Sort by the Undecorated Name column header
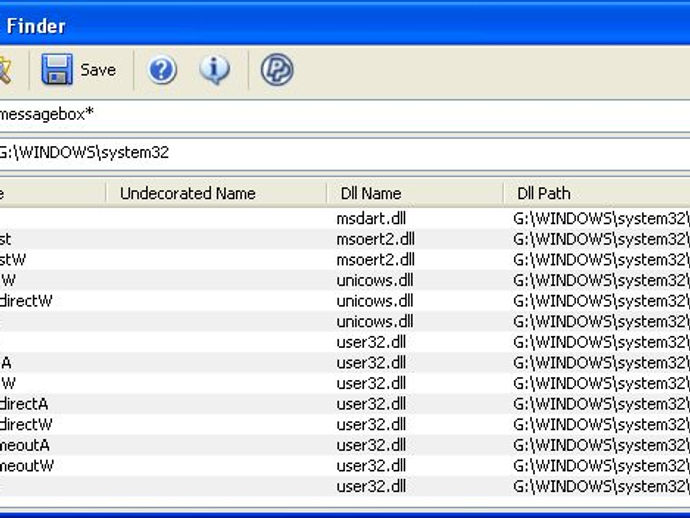 216,193
